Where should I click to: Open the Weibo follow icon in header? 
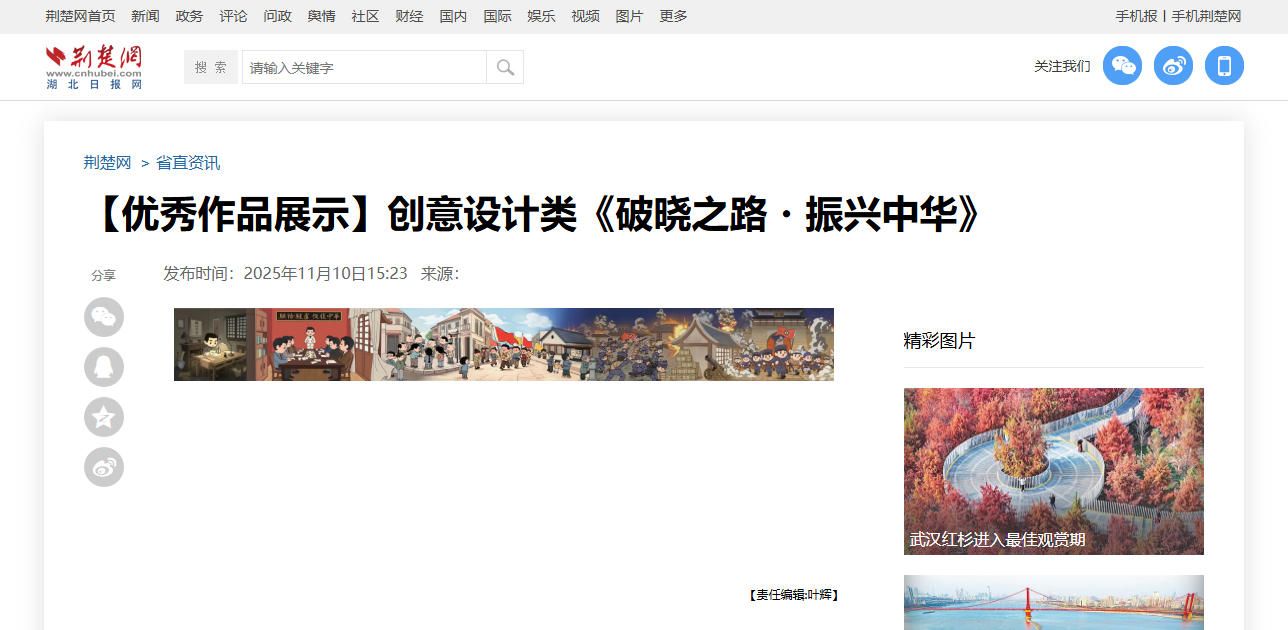click(x=1173, y=66)
